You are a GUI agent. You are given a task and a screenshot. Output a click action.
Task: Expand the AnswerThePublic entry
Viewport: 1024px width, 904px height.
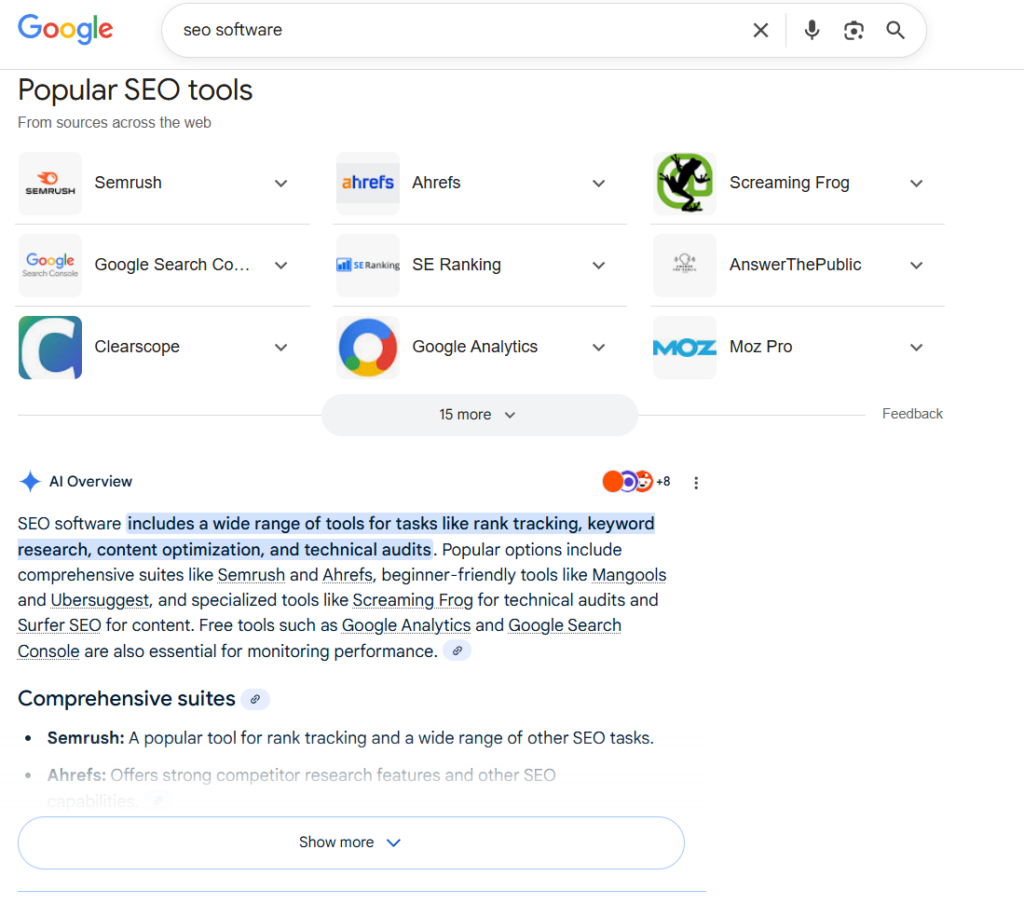916,265
